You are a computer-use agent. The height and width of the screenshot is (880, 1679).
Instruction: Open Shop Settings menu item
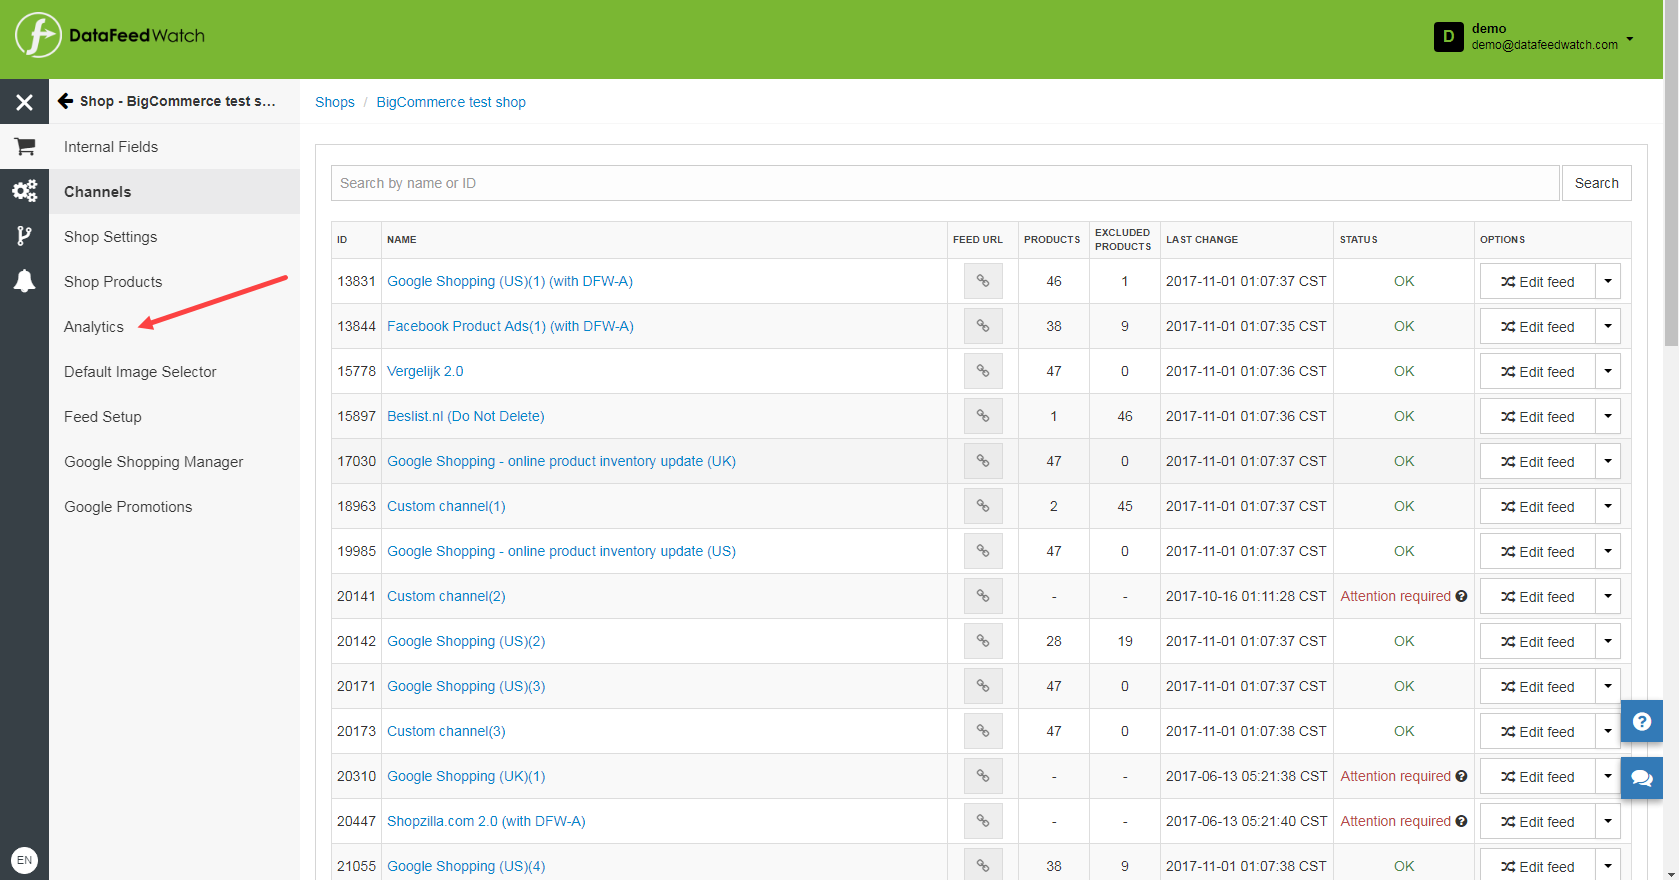174,237
